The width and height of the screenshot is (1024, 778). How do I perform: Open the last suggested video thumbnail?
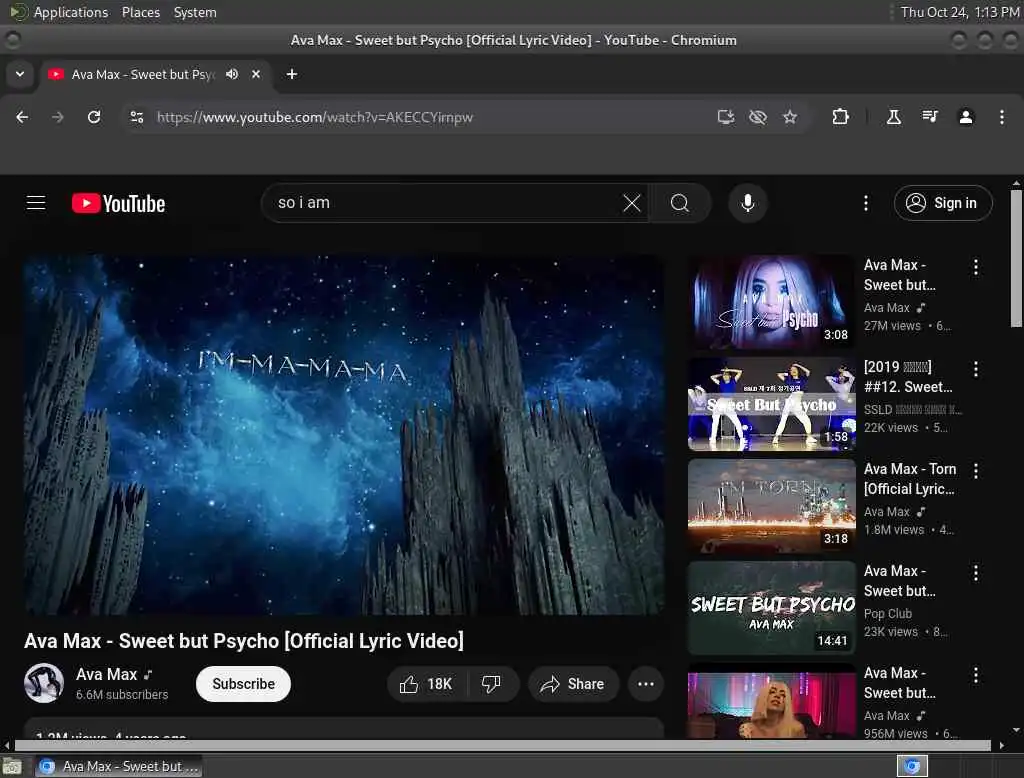pos(772,702)
